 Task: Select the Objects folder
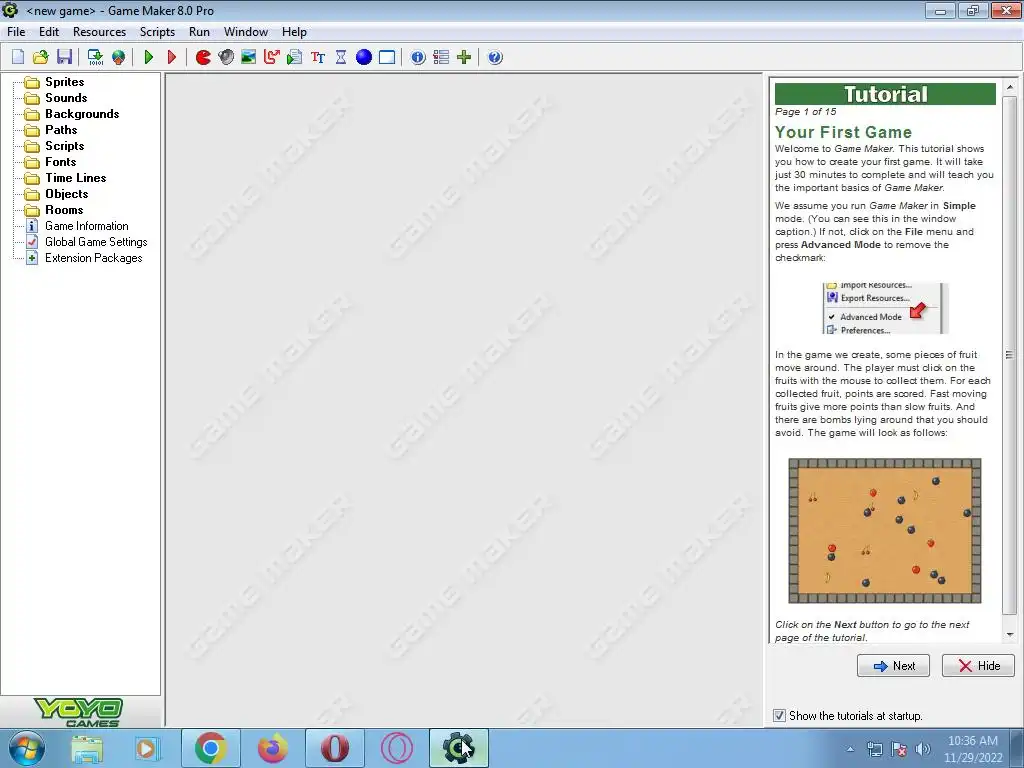click(x=57, y=194)
